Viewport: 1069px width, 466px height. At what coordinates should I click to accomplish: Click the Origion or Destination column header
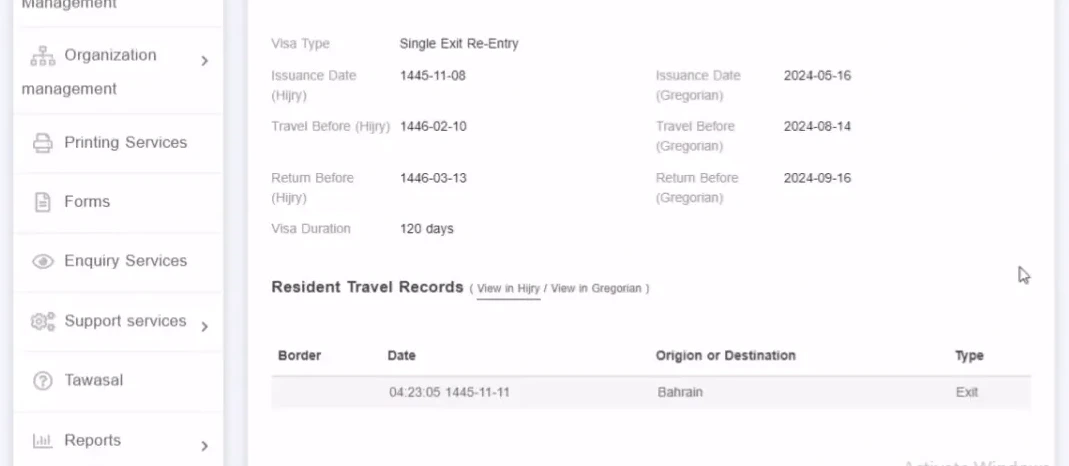click(x=725, y=356)
